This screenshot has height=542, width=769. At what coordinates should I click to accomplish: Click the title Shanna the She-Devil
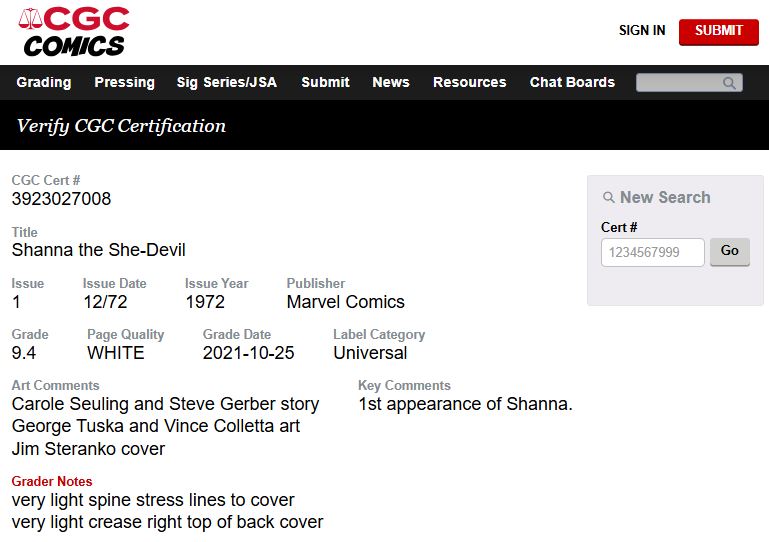point(98,250)
